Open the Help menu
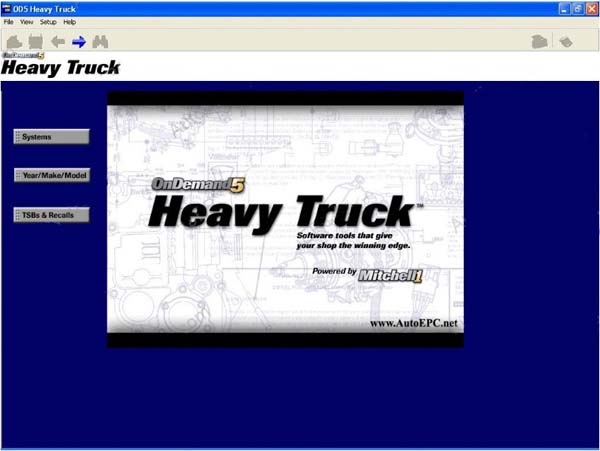600x451 pixels. [69, 22]
